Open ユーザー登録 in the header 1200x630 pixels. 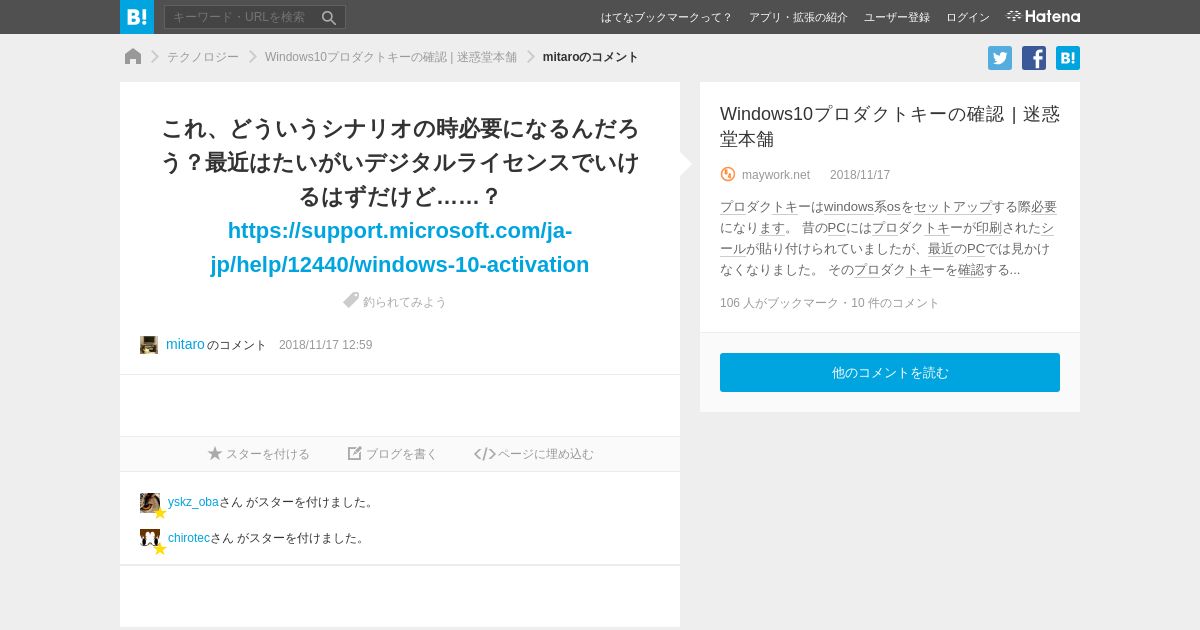(897, 17)
